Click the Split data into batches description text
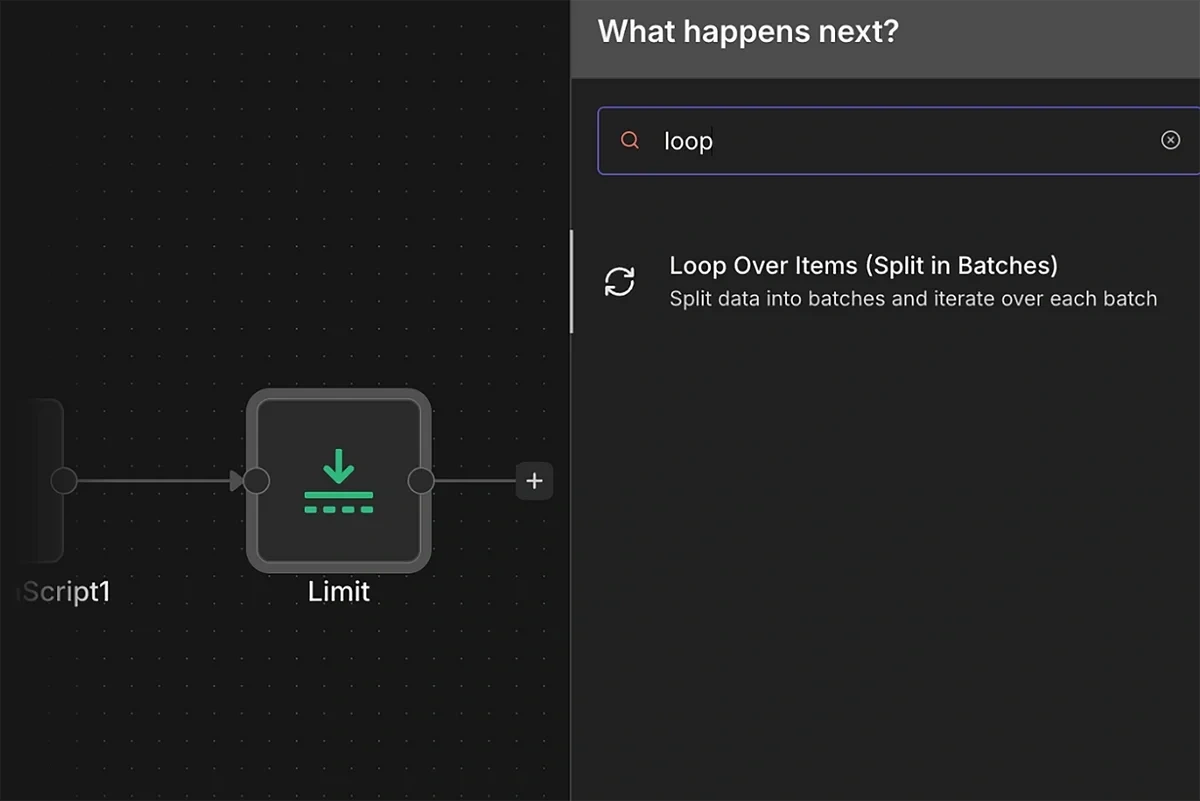Screen dimensions: 1200x801 pos(913,298)
